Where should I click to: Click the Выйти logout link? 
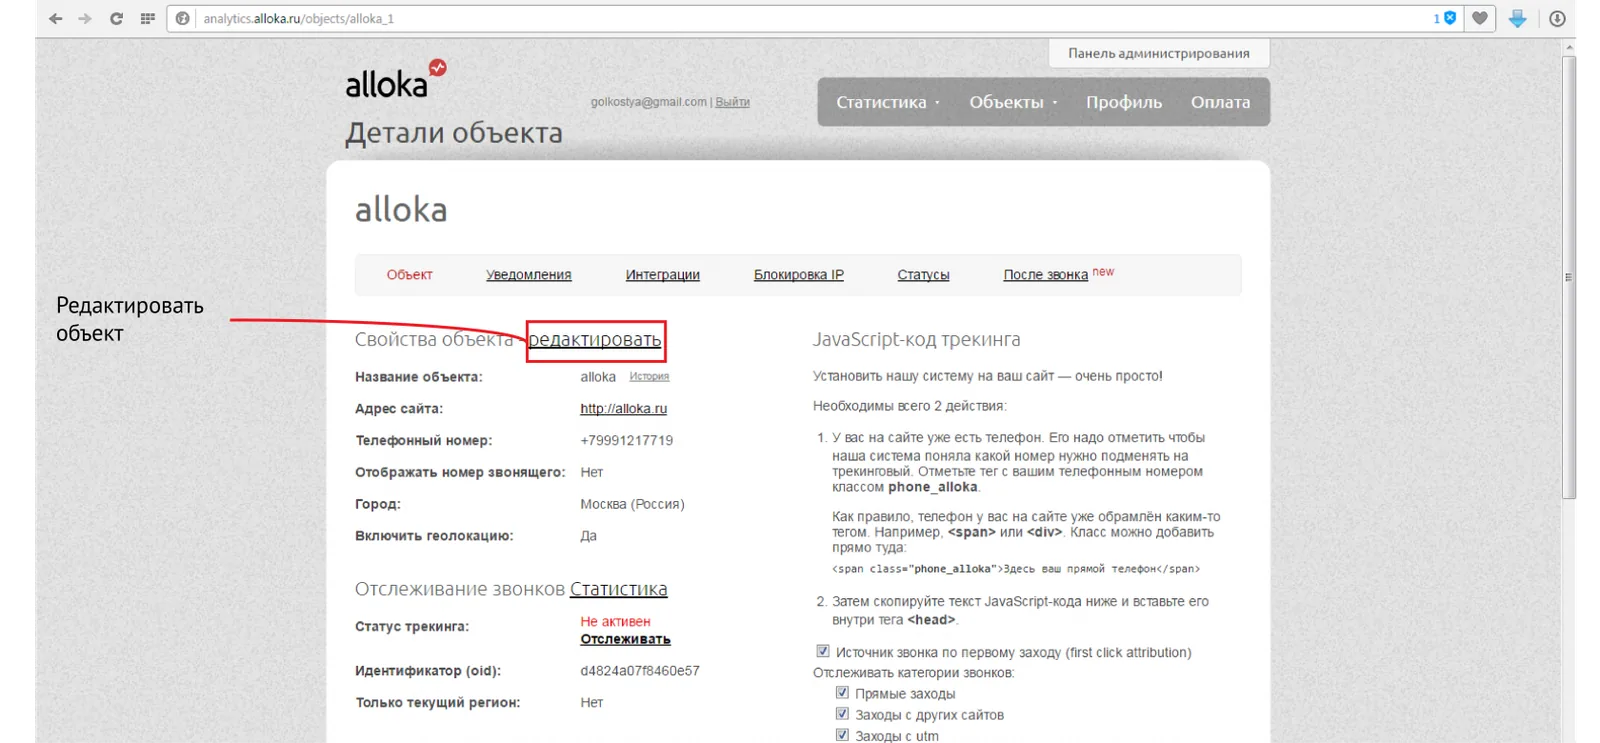click(733, 102)
